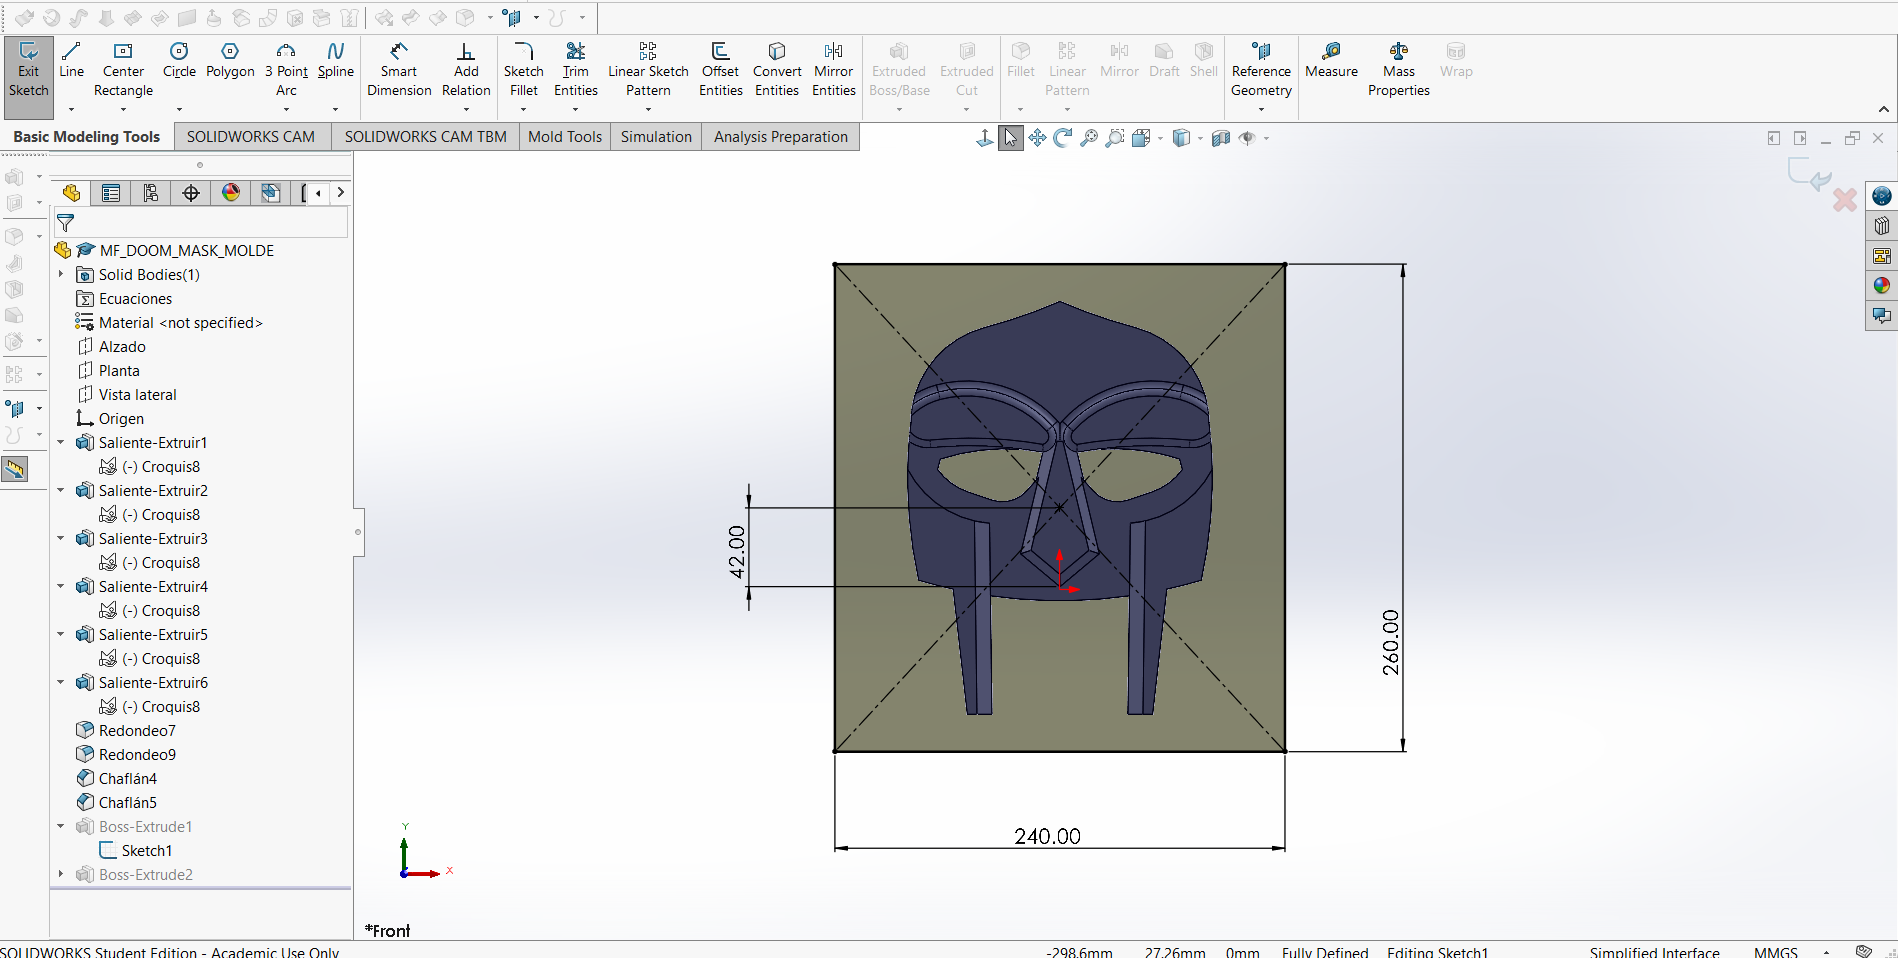Click the red cancel sketch X
Image resolution: width=1898 pixels, height=958 pixels.
tap(1845, 200)
